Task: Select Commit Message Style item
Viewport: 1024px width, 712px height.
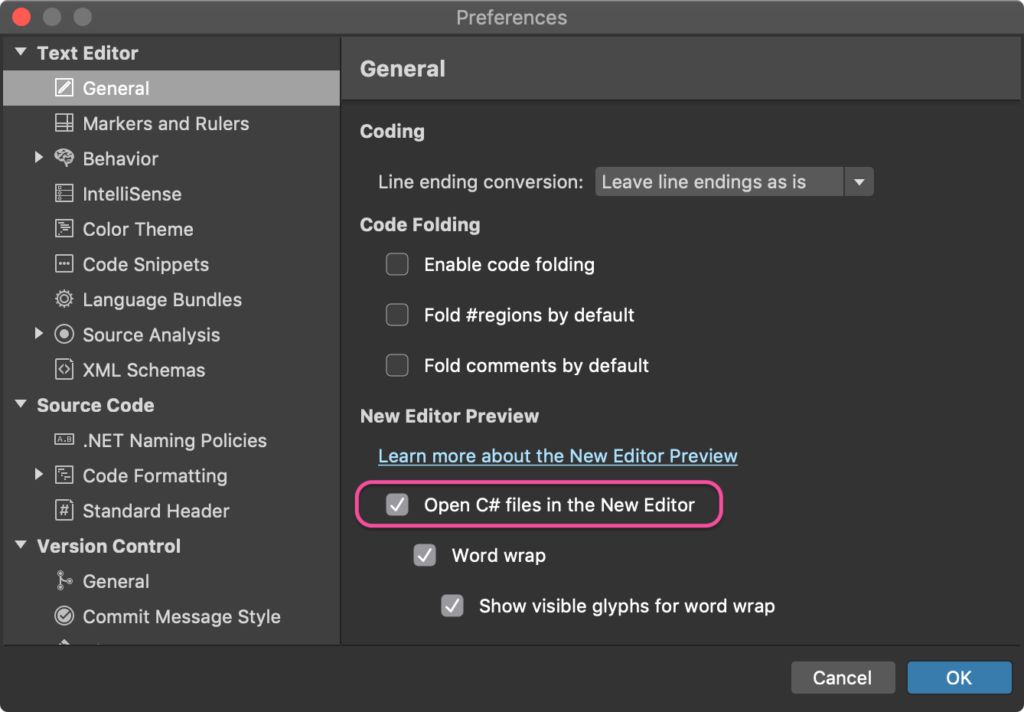Action: 181,617
